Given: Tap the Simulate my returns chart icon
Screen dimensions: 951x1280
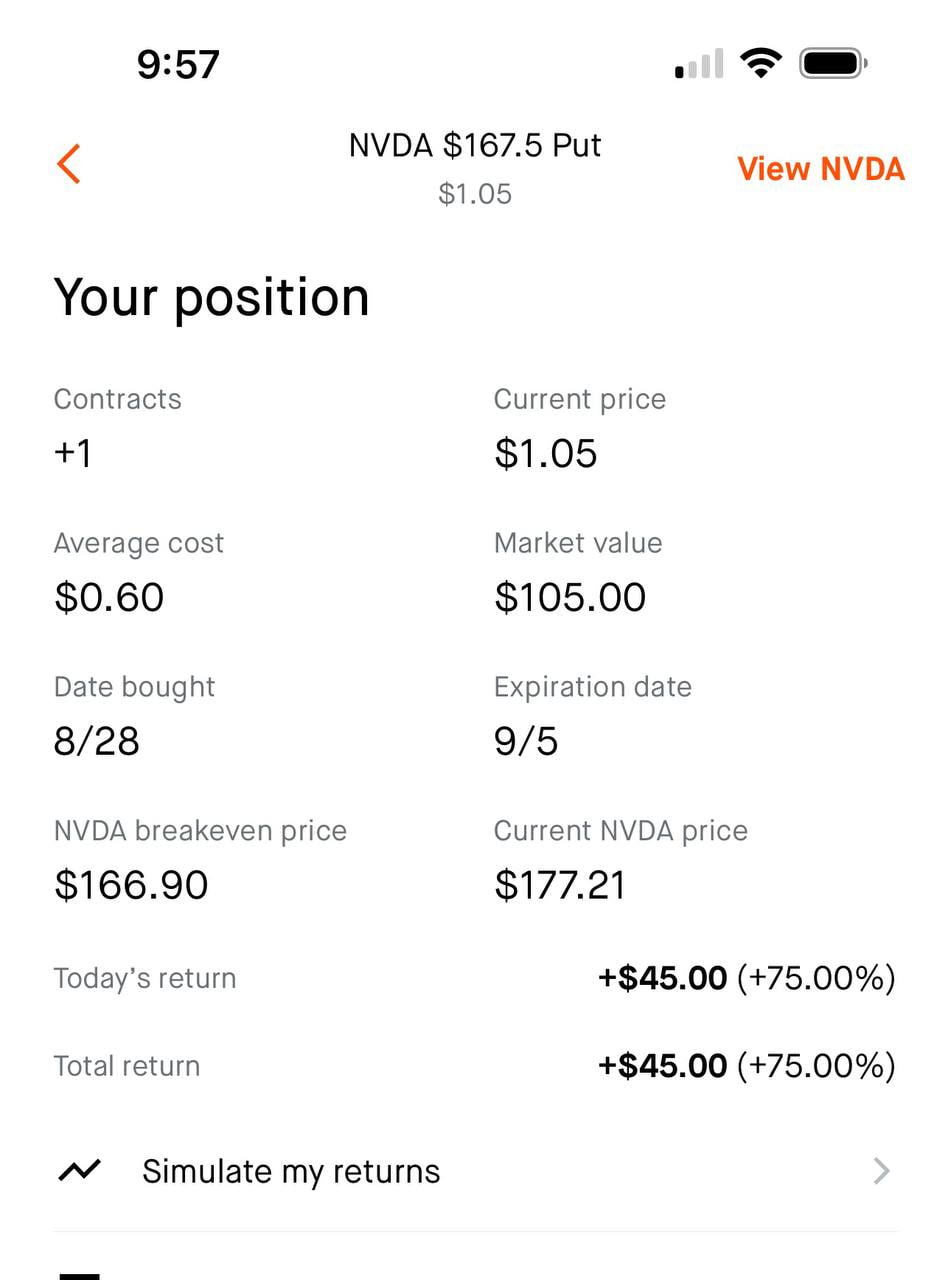Looking at the screenshot, I should point(80,1170).
